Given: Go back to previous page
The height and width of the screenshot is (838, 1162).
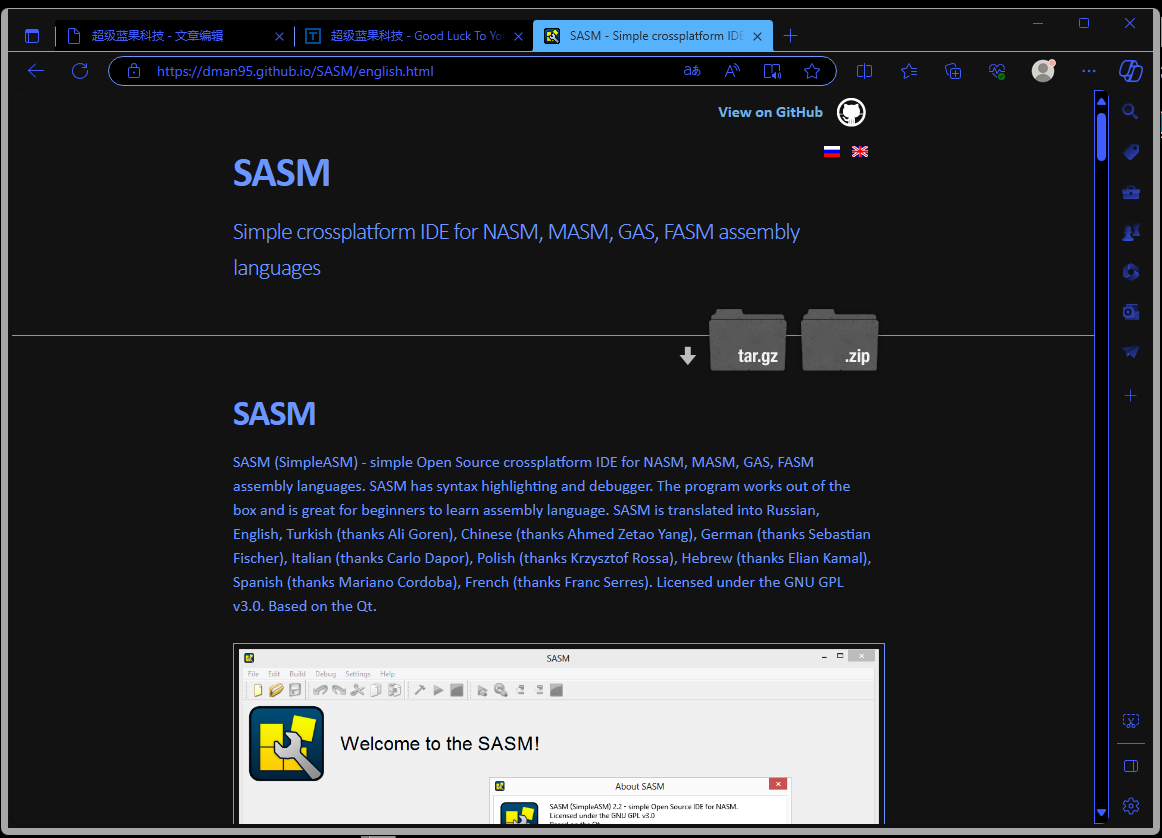Looking at the screenshot, I should [36, 71].
